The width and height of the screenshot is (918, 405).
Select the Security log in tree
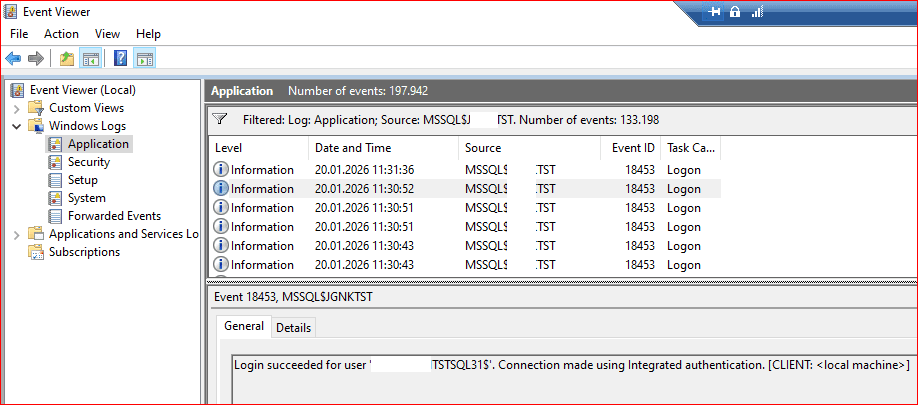pyautogui.click(x=88, y=162)
